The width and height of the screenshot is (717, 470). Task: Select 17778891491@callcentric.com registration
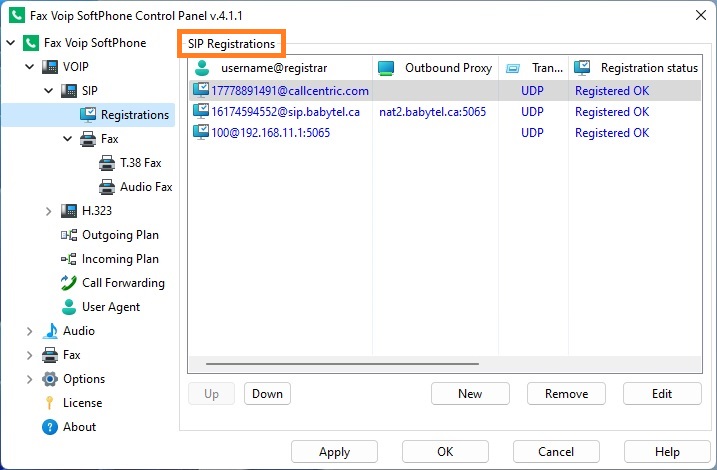[290, 91]
